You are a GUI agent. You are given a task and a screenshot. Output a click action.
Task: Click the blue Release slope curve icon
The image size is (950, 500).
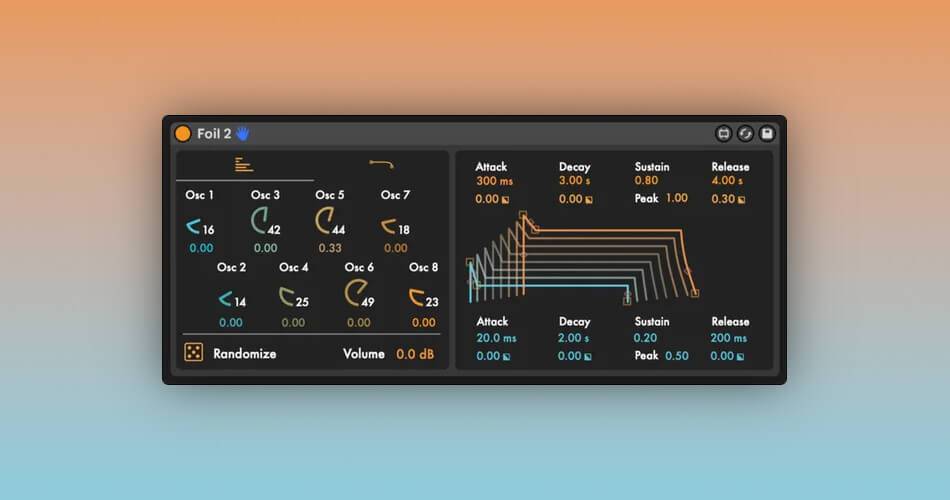[740, 356]
